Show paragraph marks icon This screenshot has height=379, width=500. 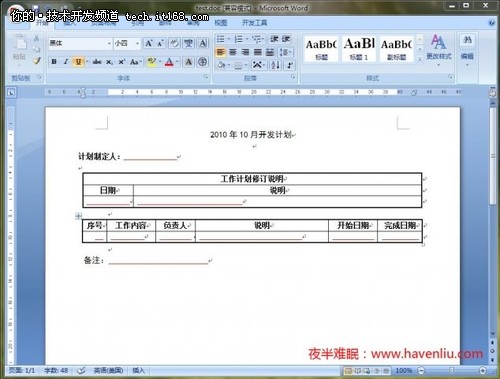[290, 65]
